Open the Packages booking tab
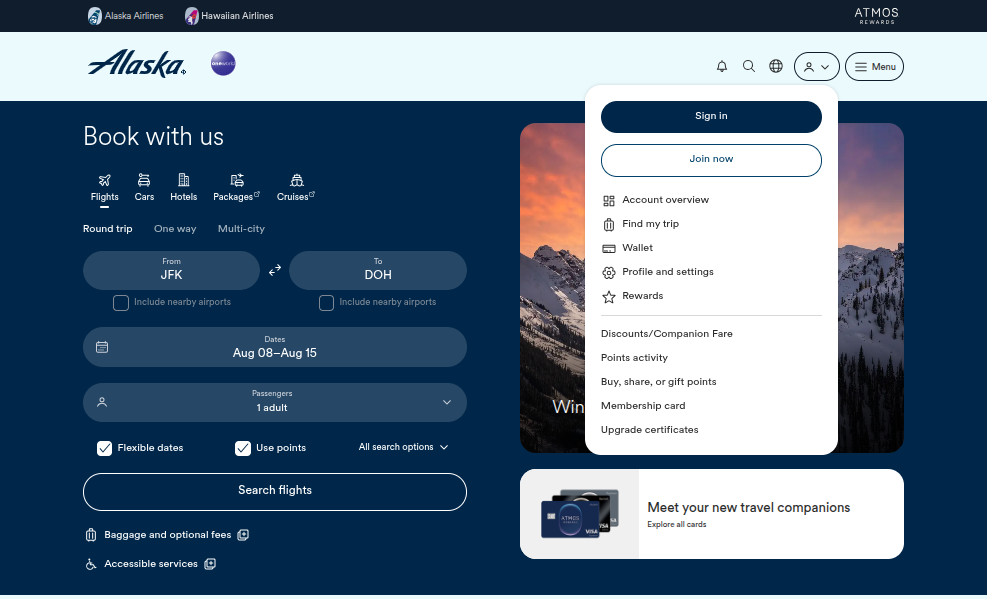The image size is (987, 599). coord(237,188)
